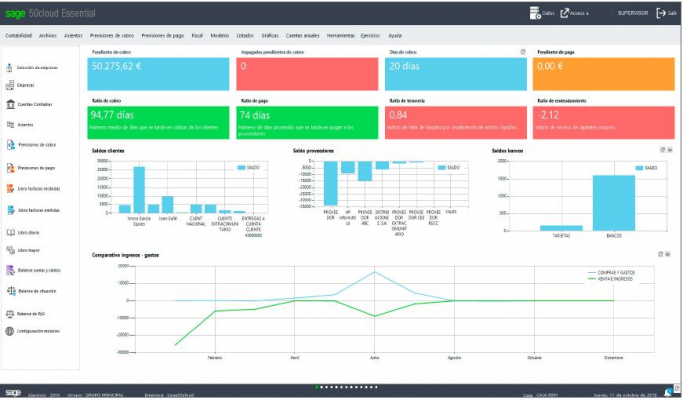The height and width of the screenshot is (400, 683).
Task: Open the Asientos menu in menu bar
Action: [73, 36]
